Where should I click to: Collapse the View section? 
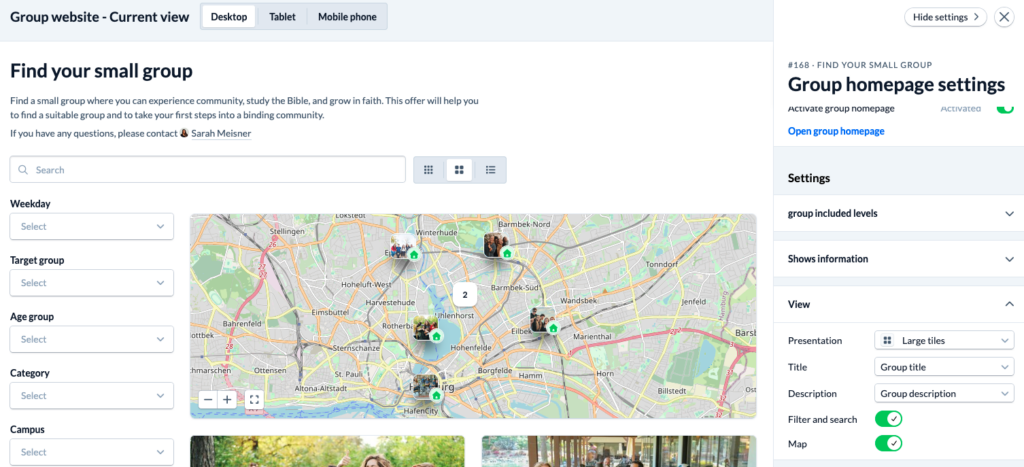pyautogui.click(x=899, y=304)
